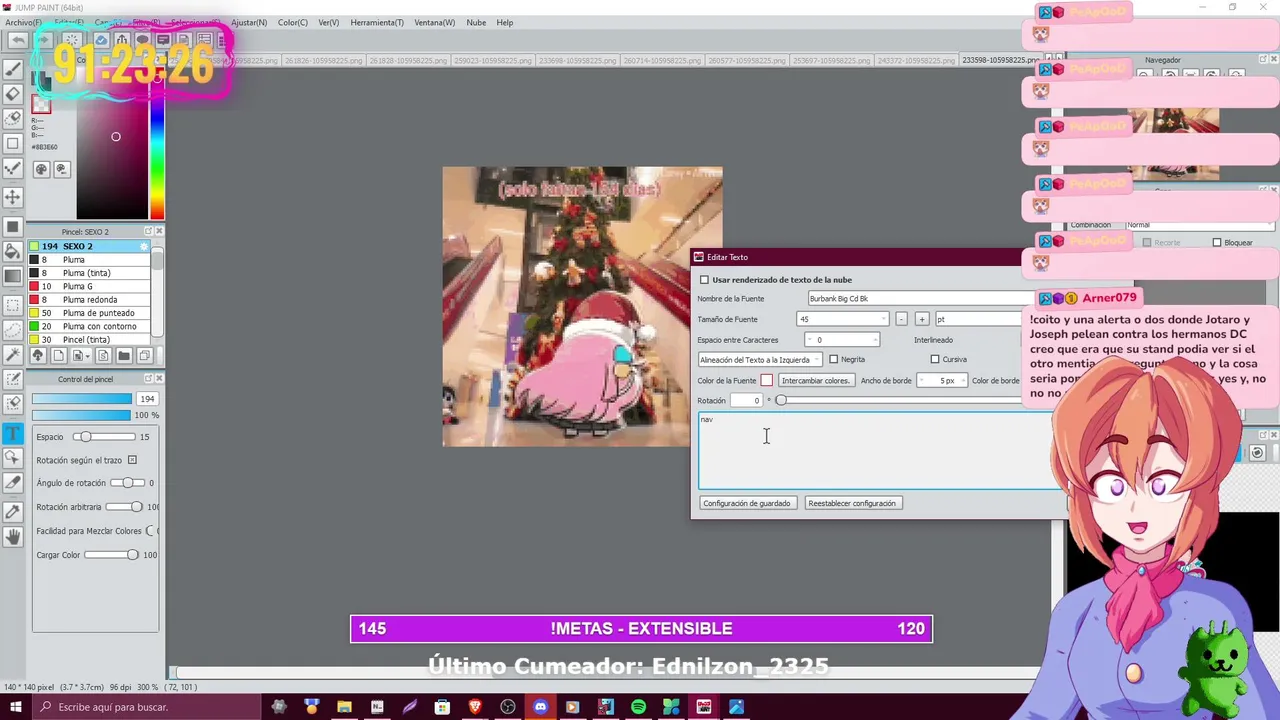Pick the Lasso selection tool
The image size is (1280, 720).
point(13,330)
